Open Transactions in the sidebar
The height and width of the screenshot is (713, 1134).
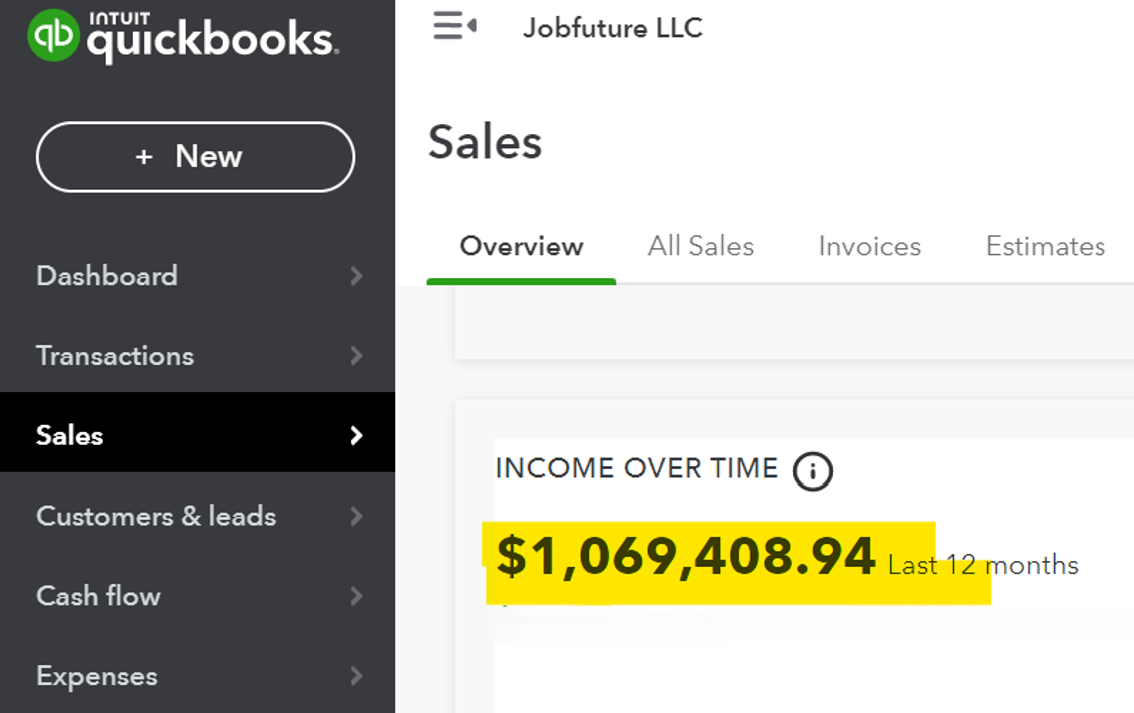pyautogui.click(x=115, y=356)
